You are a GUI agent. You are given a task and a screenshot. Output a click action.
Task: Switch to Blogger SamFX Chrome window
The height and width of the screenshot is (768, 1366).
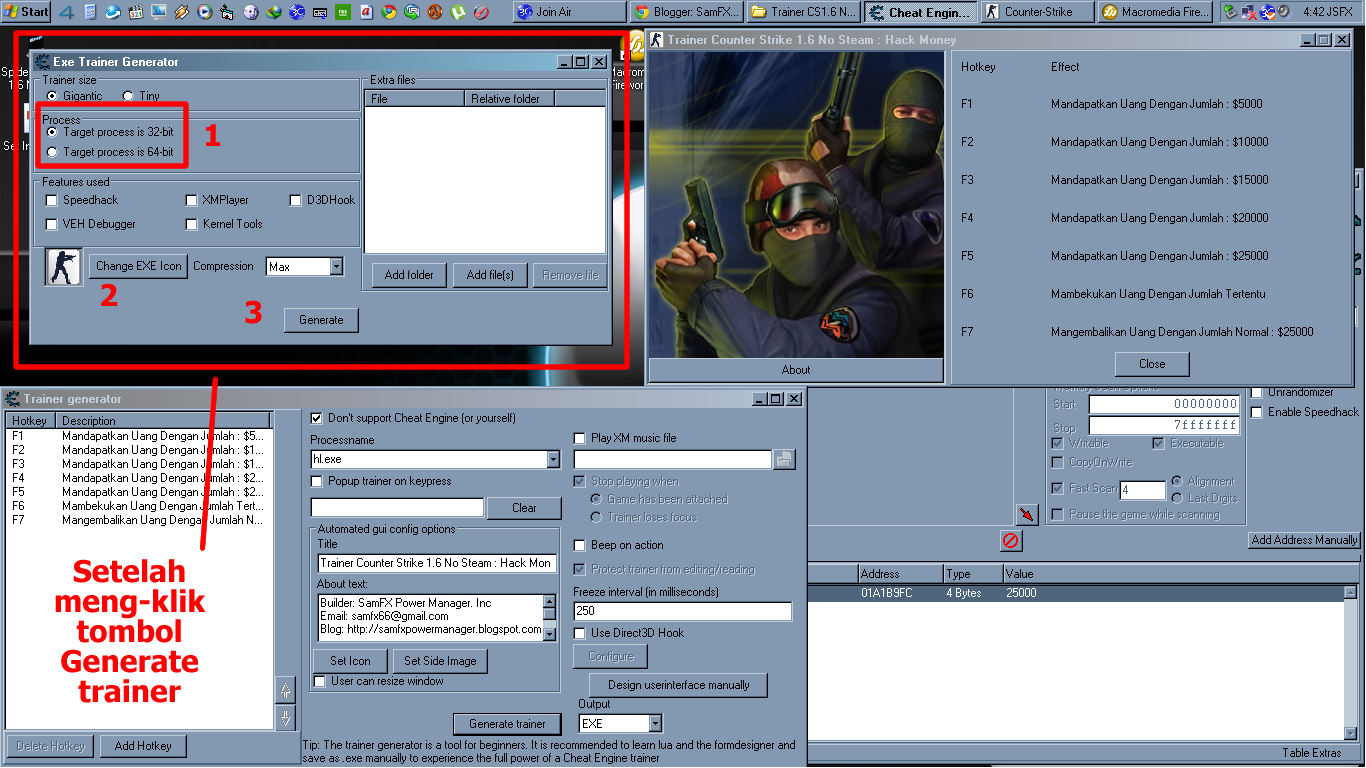(688, 12)
